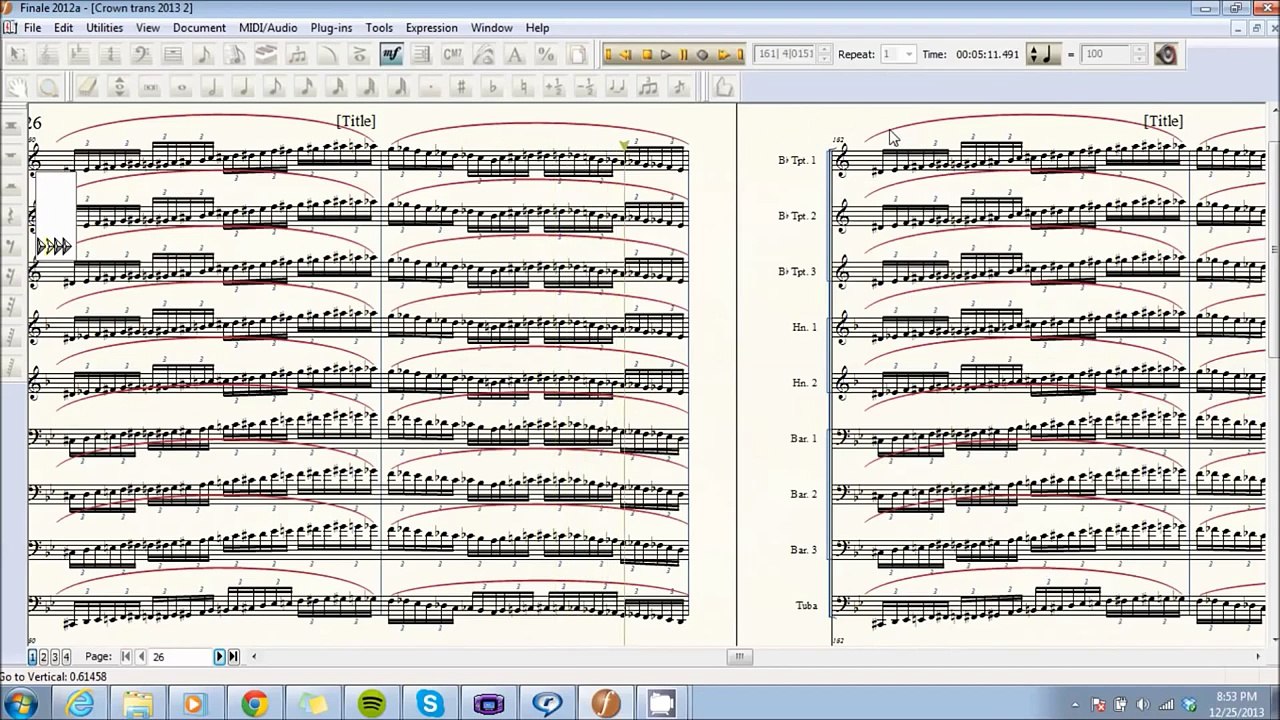Select the Hand Grabber tool
This screenshot has height=720, width=1280.
18,87
